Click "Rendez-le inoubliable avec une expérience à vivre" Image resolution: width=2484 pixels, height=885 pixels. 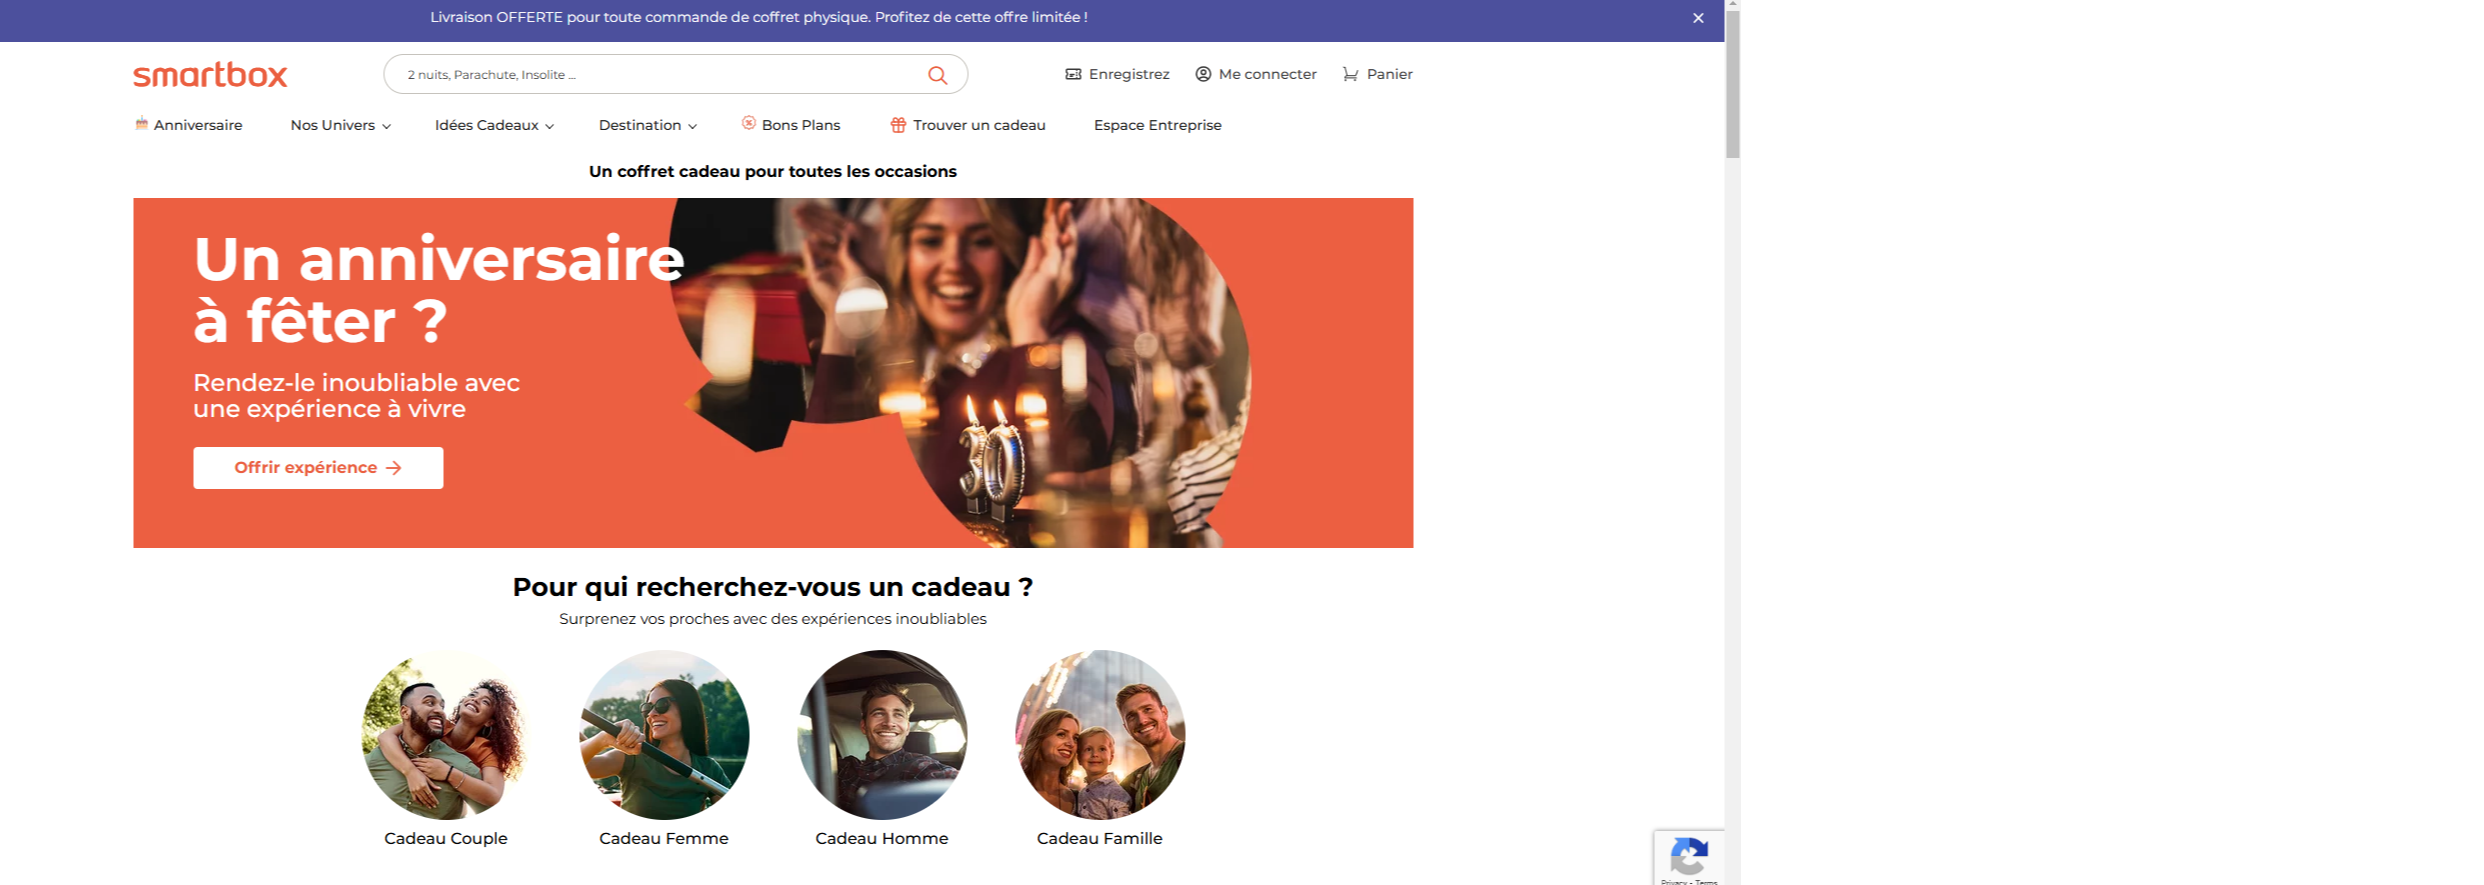coord(356,396)
